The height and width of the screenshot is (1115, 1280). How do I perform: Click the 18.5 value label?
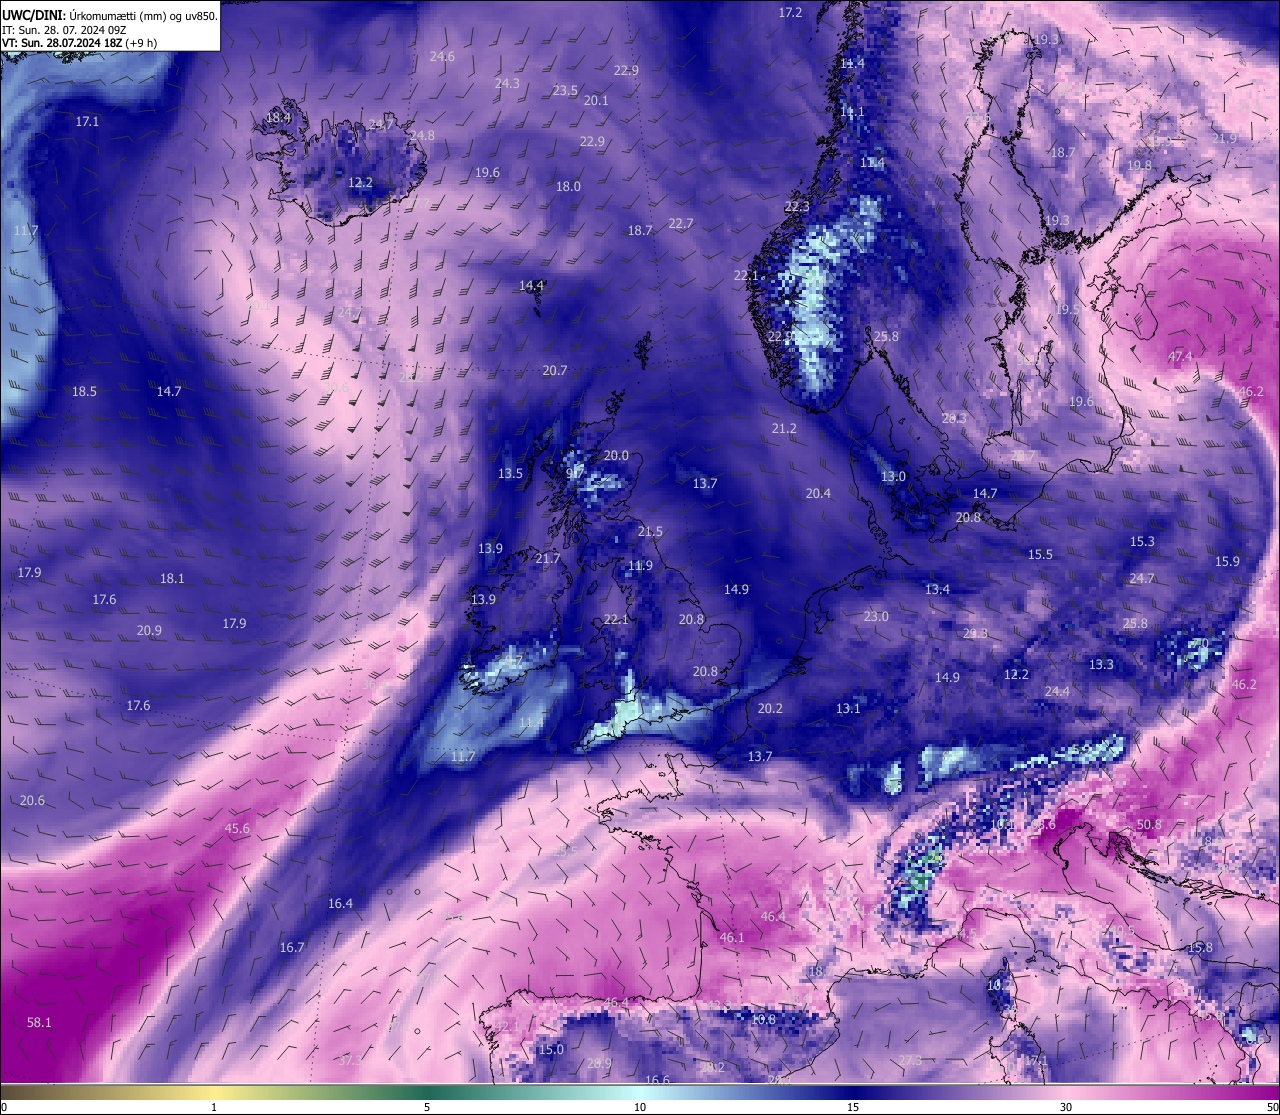(x=84, y=391)
